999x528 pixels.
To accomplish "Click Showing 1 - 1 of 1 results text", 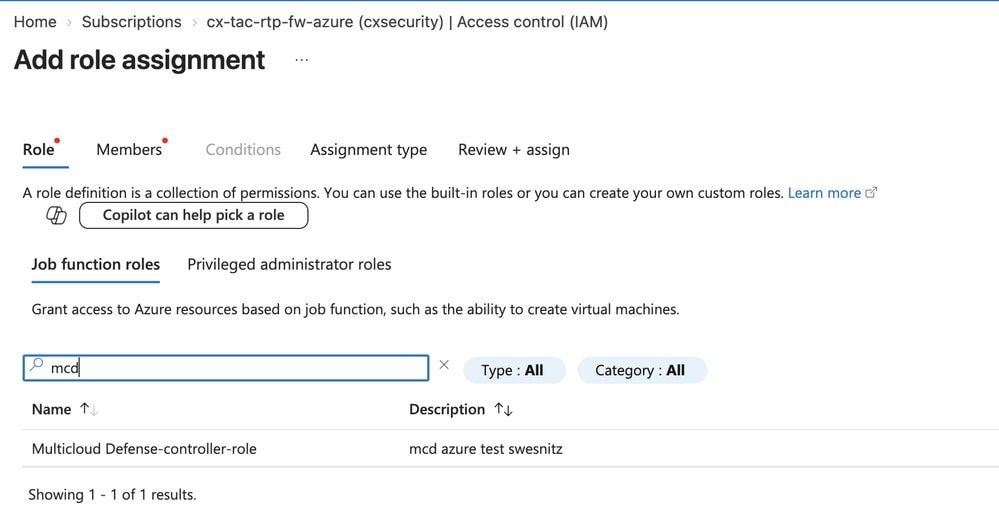I will [112, 495].
